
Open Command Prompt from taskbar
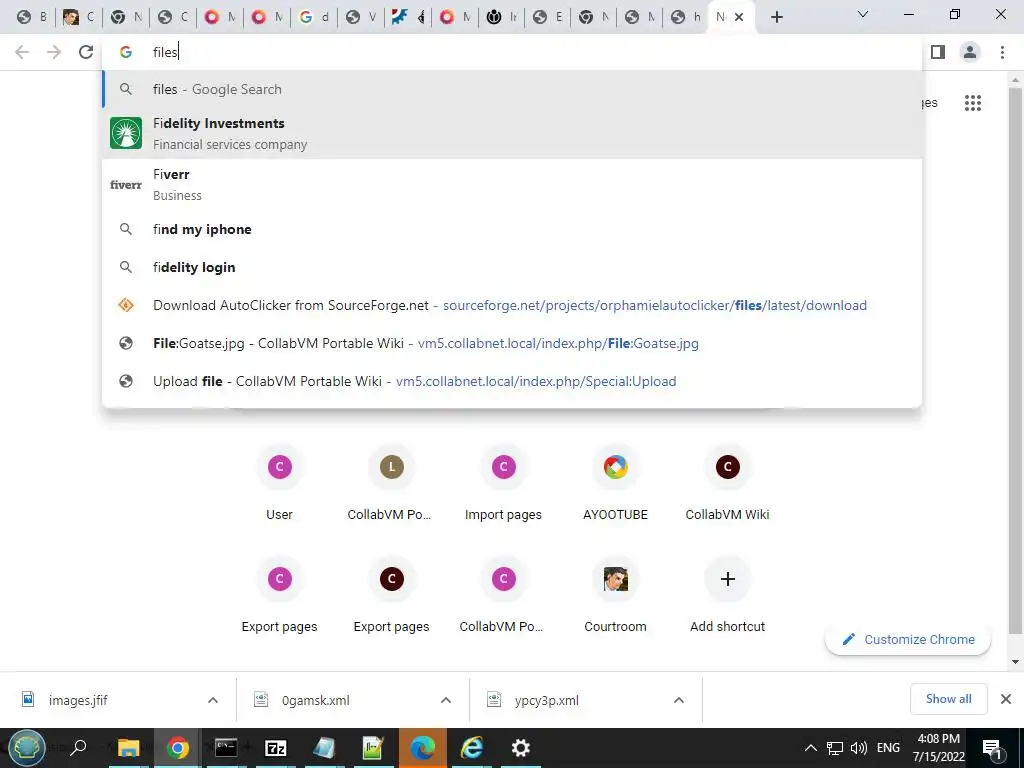point(226,748)
